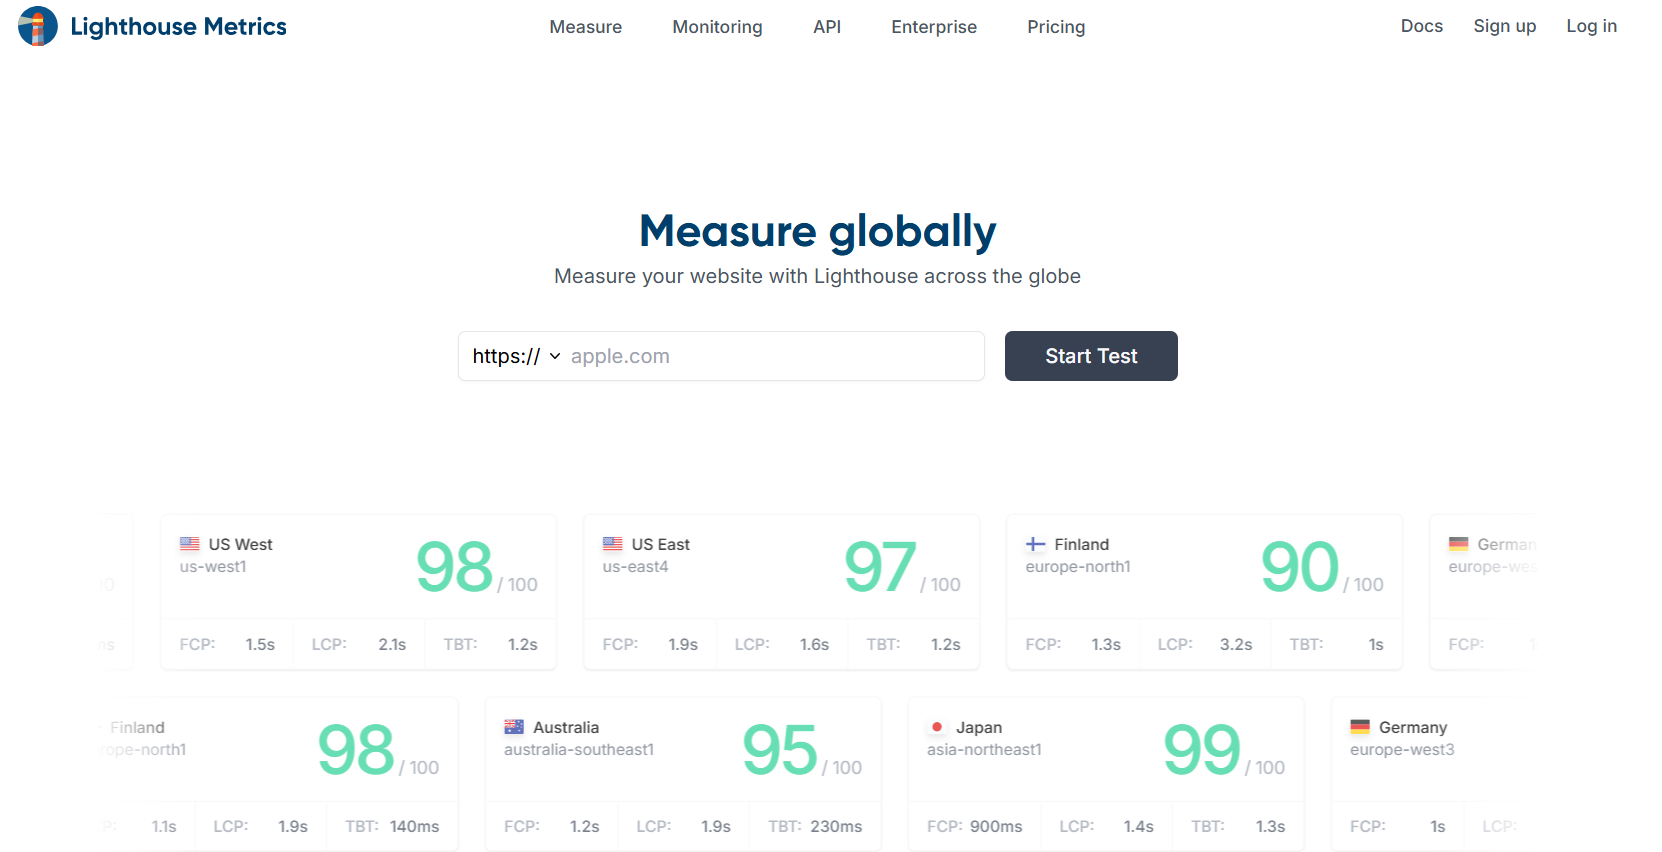Click the asia-northeast1 region label
The width and height of the screenshot is (1662, 852).
tap(984, 750)
